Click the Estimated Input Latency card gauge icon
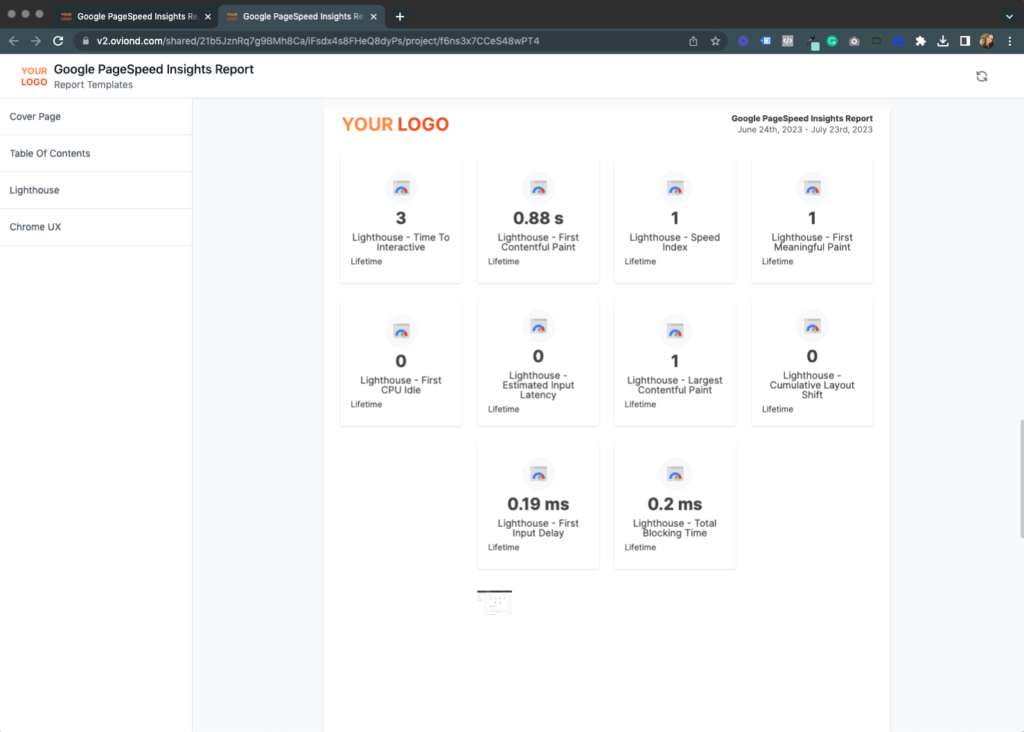 (538, 326)
